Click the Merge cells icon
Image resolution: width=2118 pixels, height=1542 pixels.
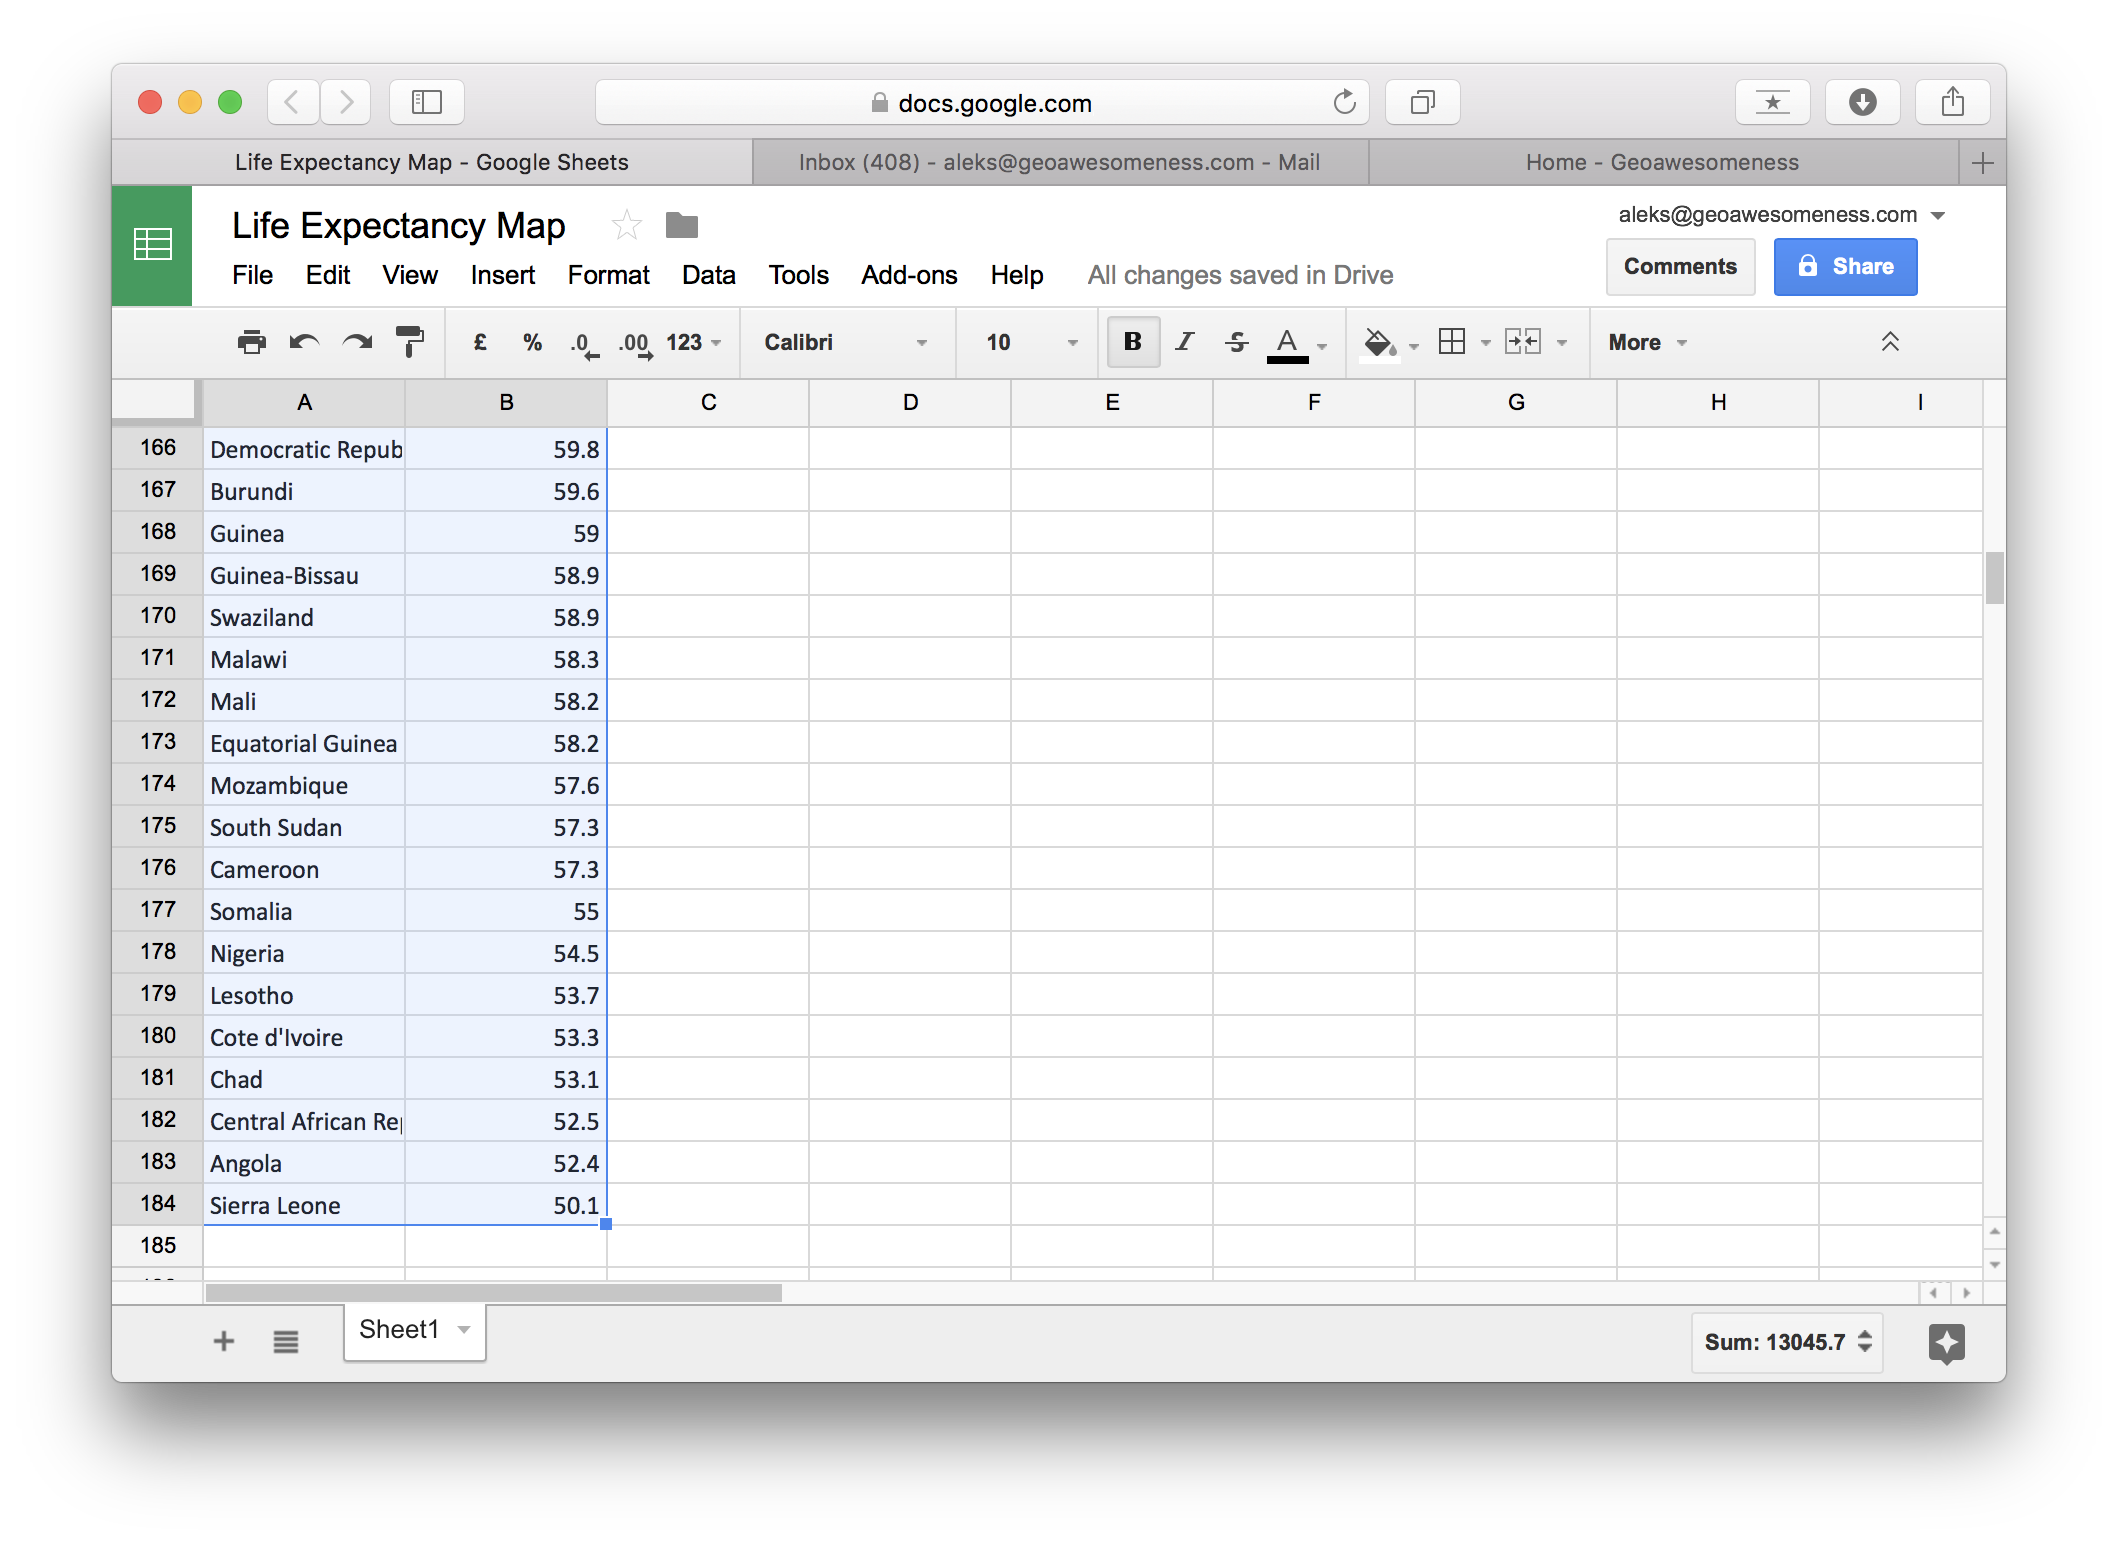(x=1523, y=342)
